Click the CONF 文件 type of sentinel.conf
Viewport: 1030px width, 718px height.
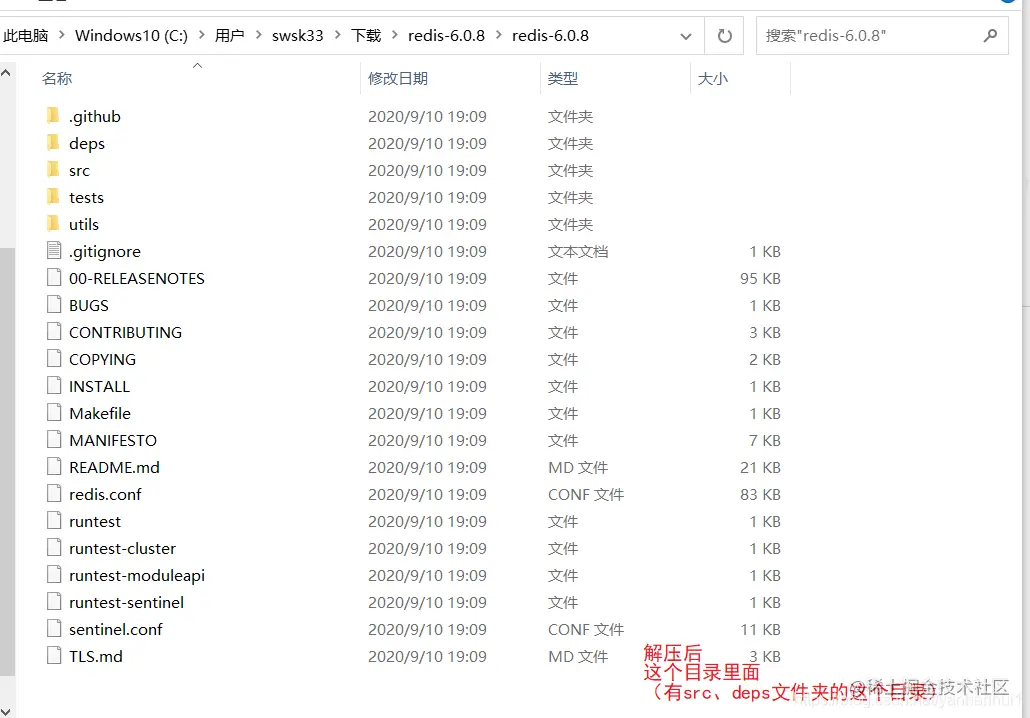586,629
